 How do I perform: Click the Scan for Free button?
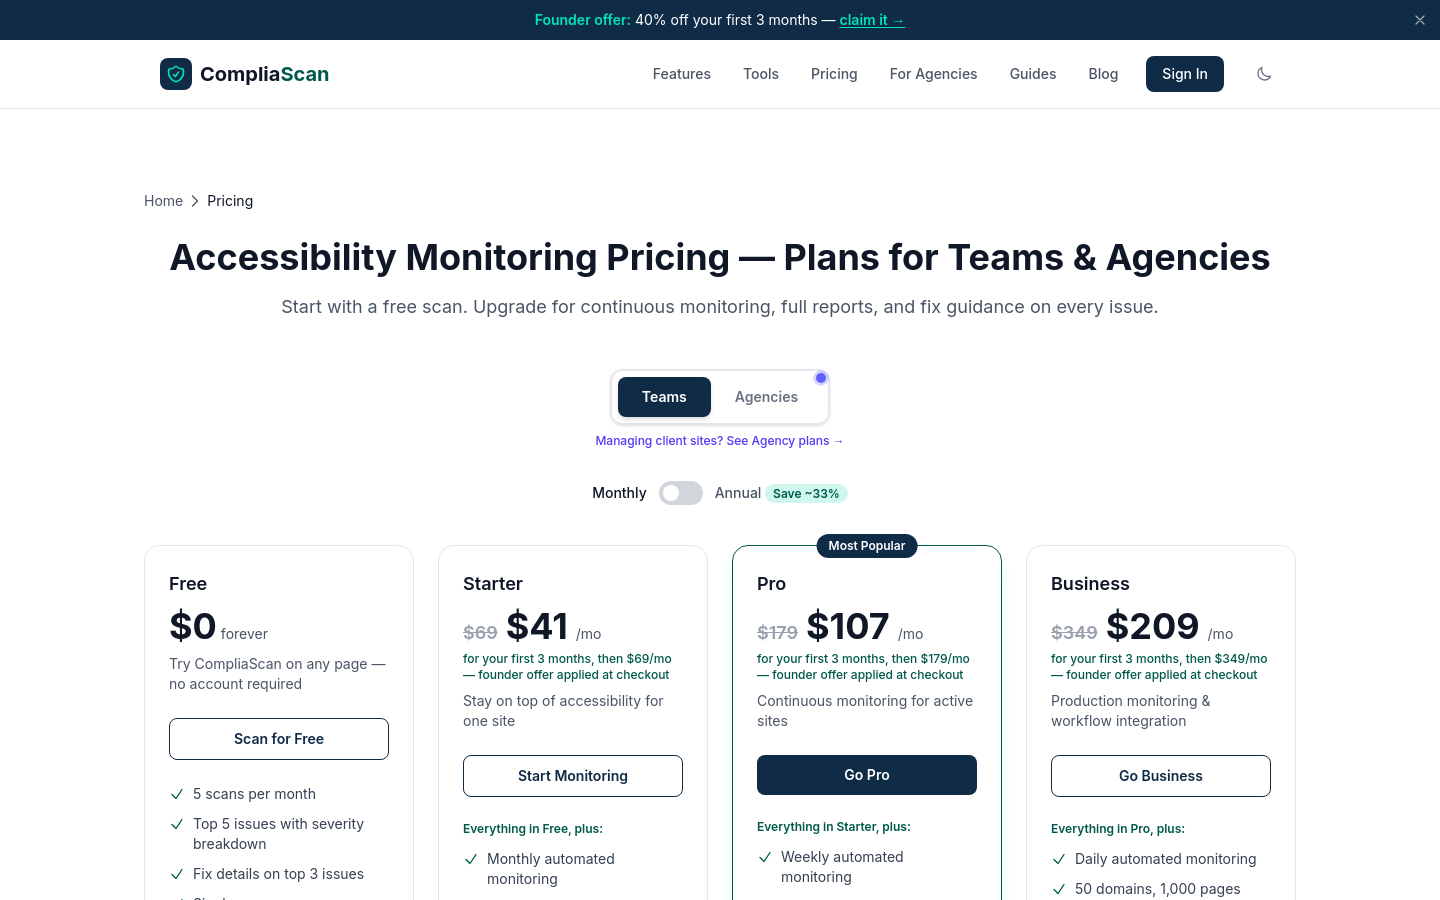(279, 739)
